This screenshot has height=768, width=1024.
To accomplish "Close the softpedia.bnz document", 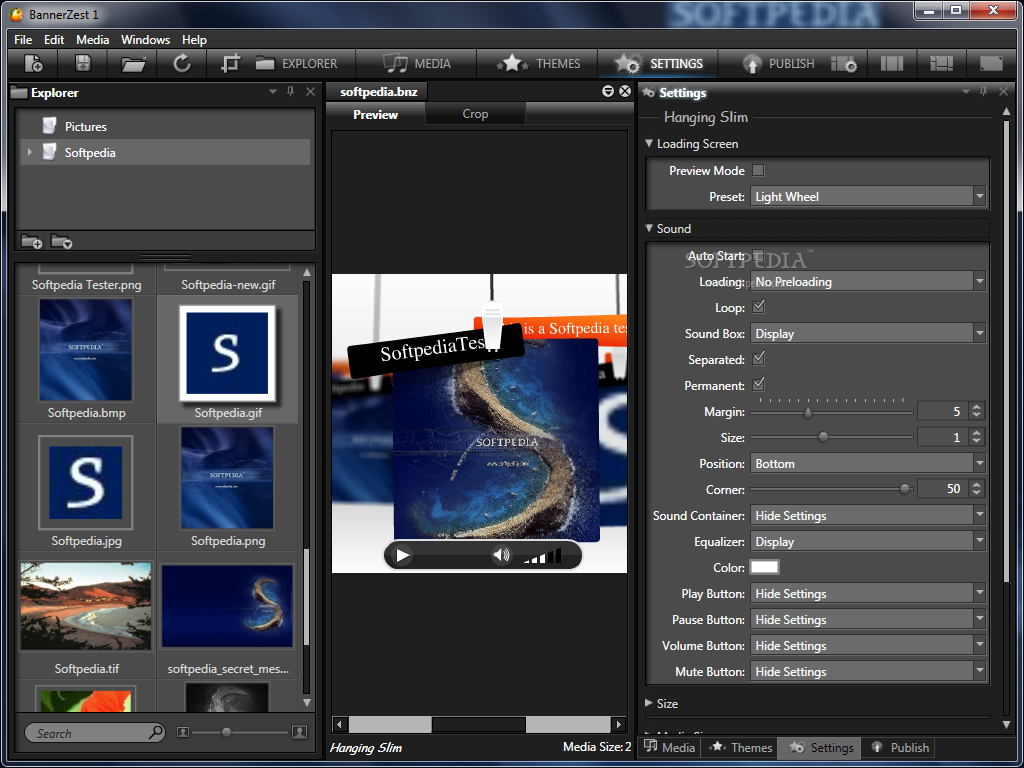I will [625, 91].
